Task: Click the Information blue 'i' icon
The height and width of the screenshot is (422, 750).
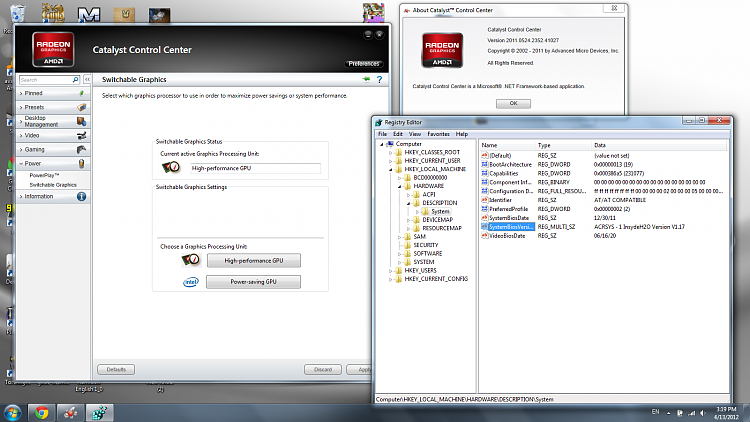Action: 81,196
